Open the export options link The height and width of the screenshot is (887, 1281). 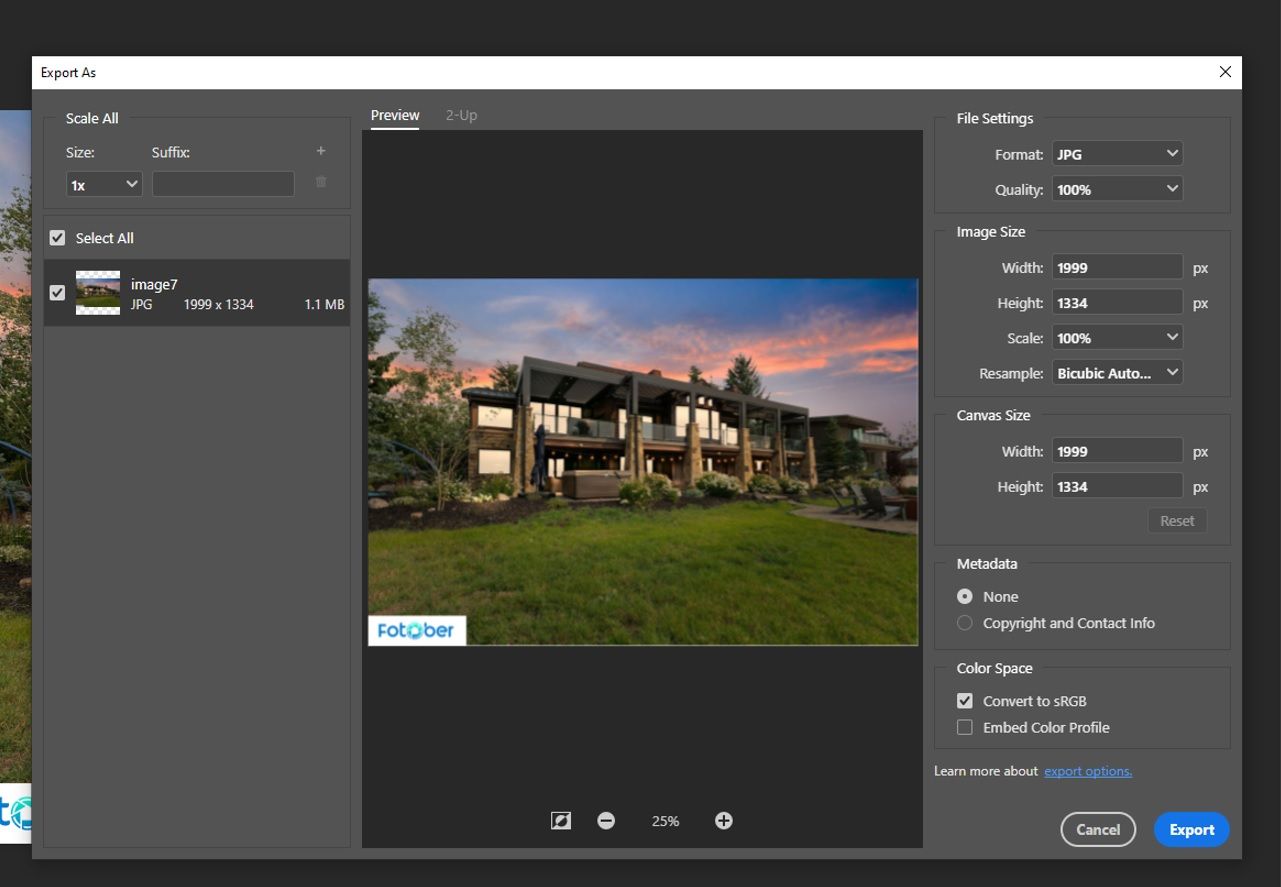[1088, 771]
